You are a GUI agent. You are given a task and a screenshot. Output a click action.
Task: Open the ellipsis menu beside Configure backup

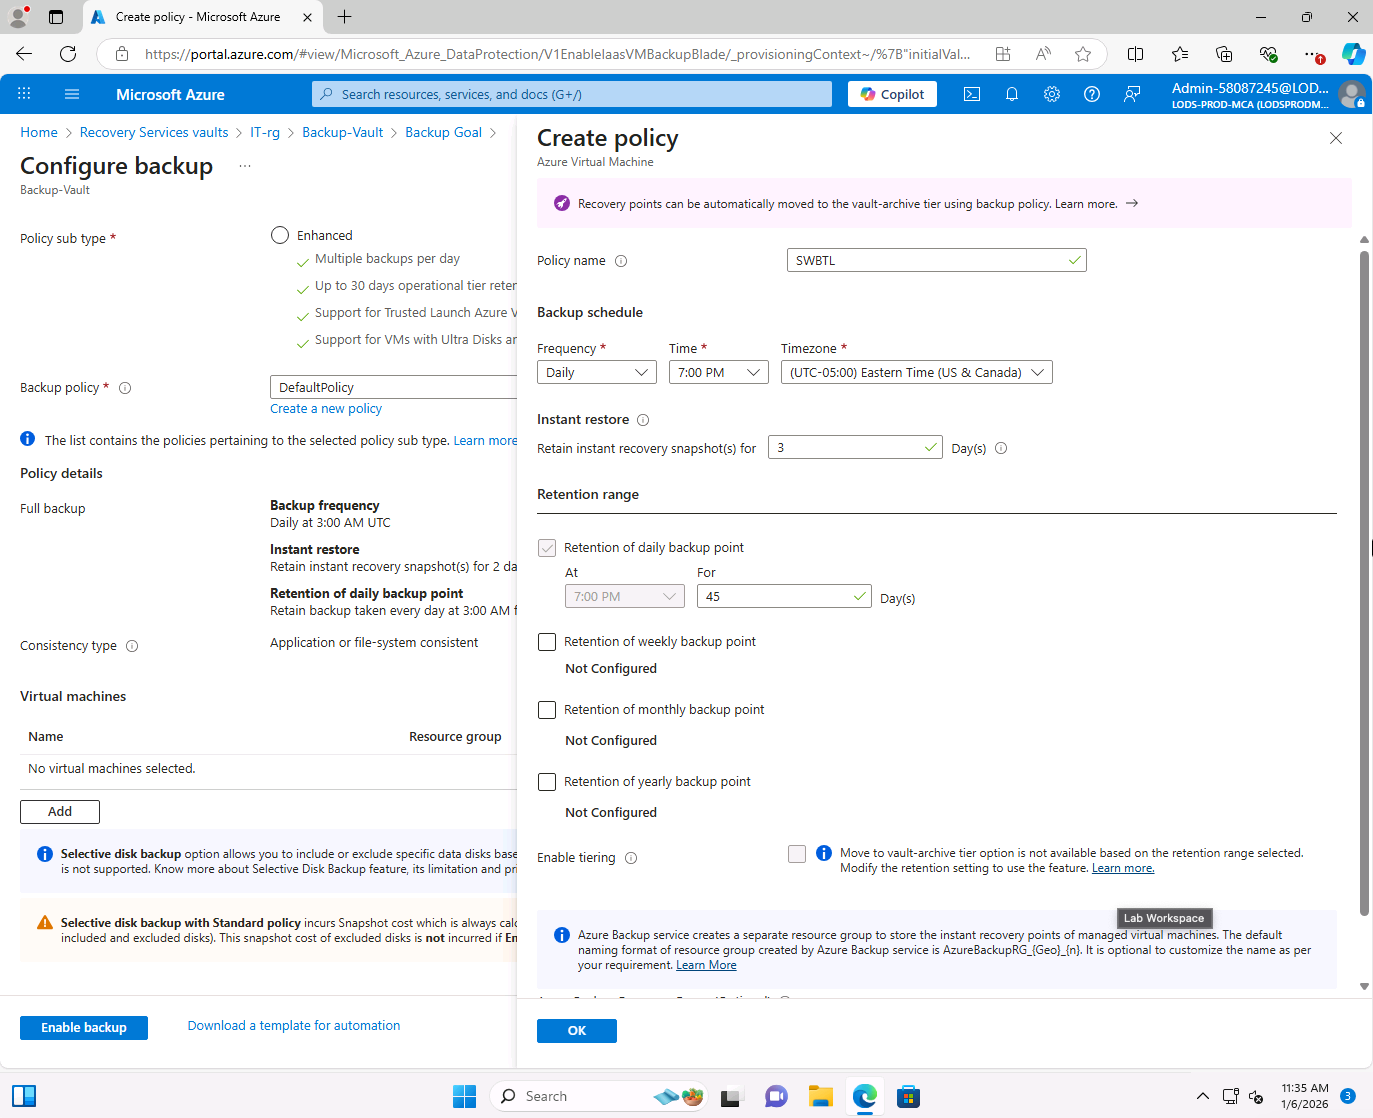(245, 166)
